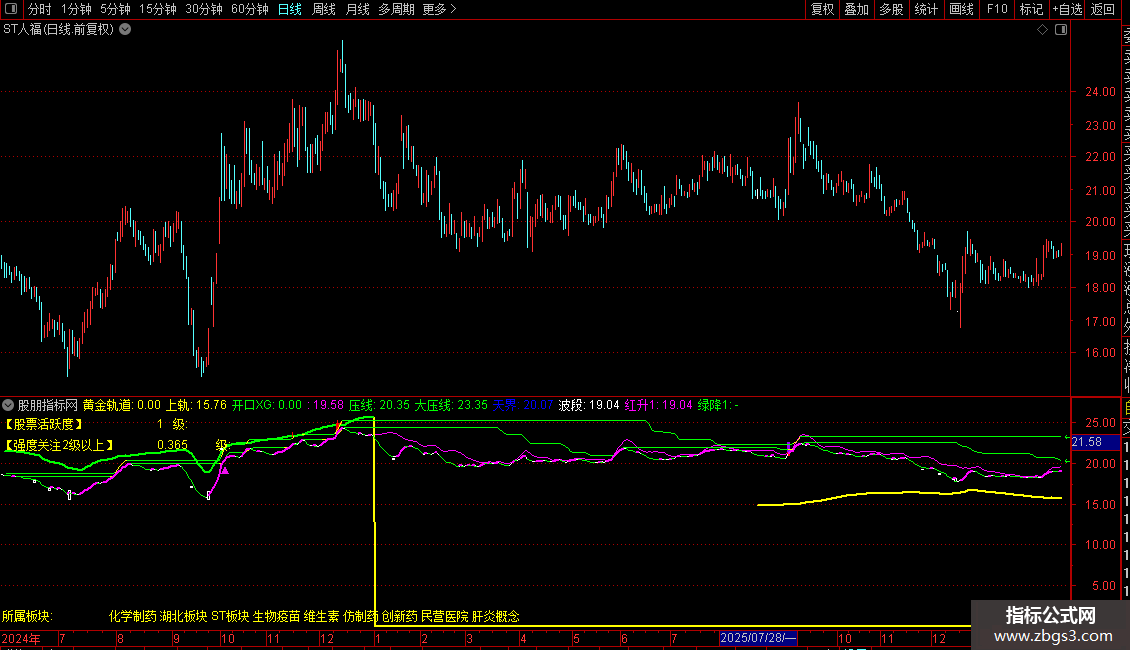Activate the 画线 drawing tool

coord(961,9)
